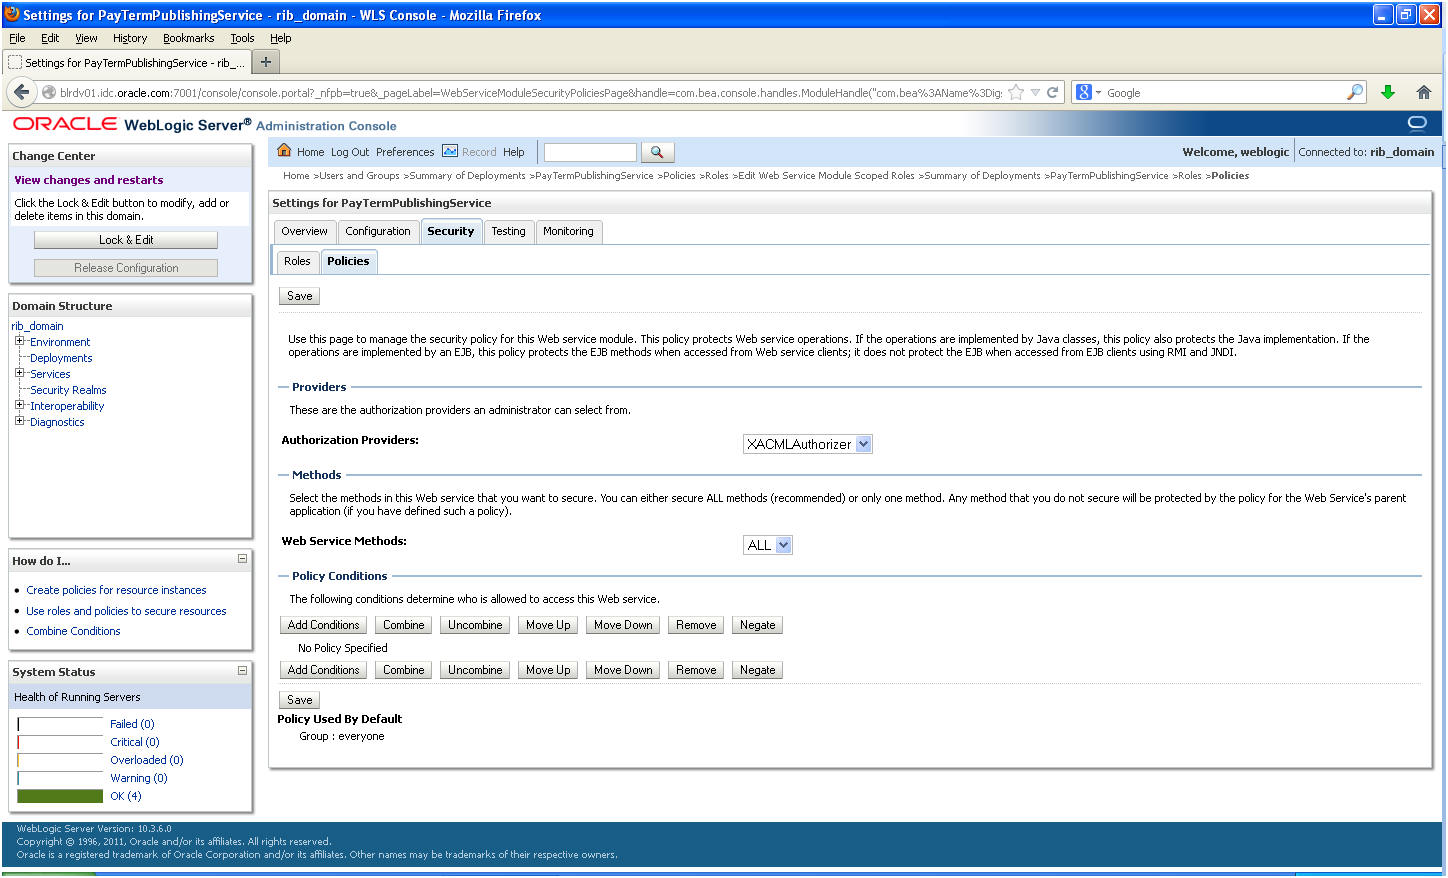Image resolution: width=1448 pixels, height=878 pixels.
Task: Expand the Interoperability tree node
Action: (19, 405)
